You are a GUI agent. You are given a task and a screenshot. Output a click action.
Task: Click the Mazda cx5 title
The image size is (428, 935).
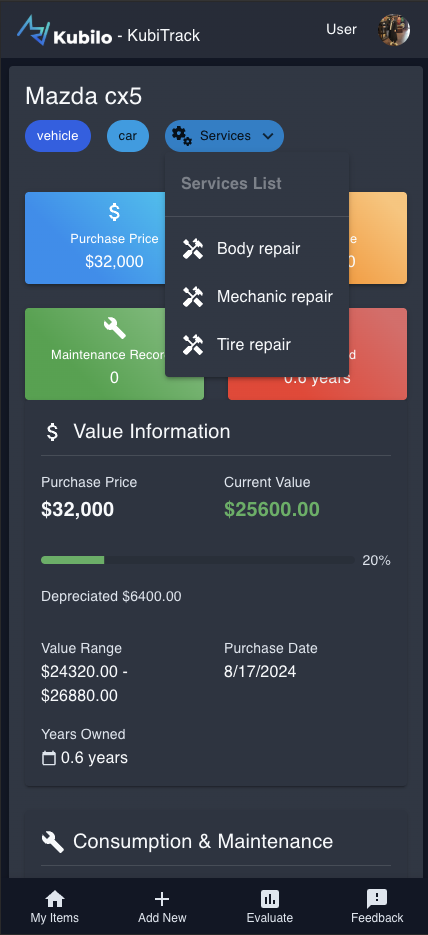(84, 96)
